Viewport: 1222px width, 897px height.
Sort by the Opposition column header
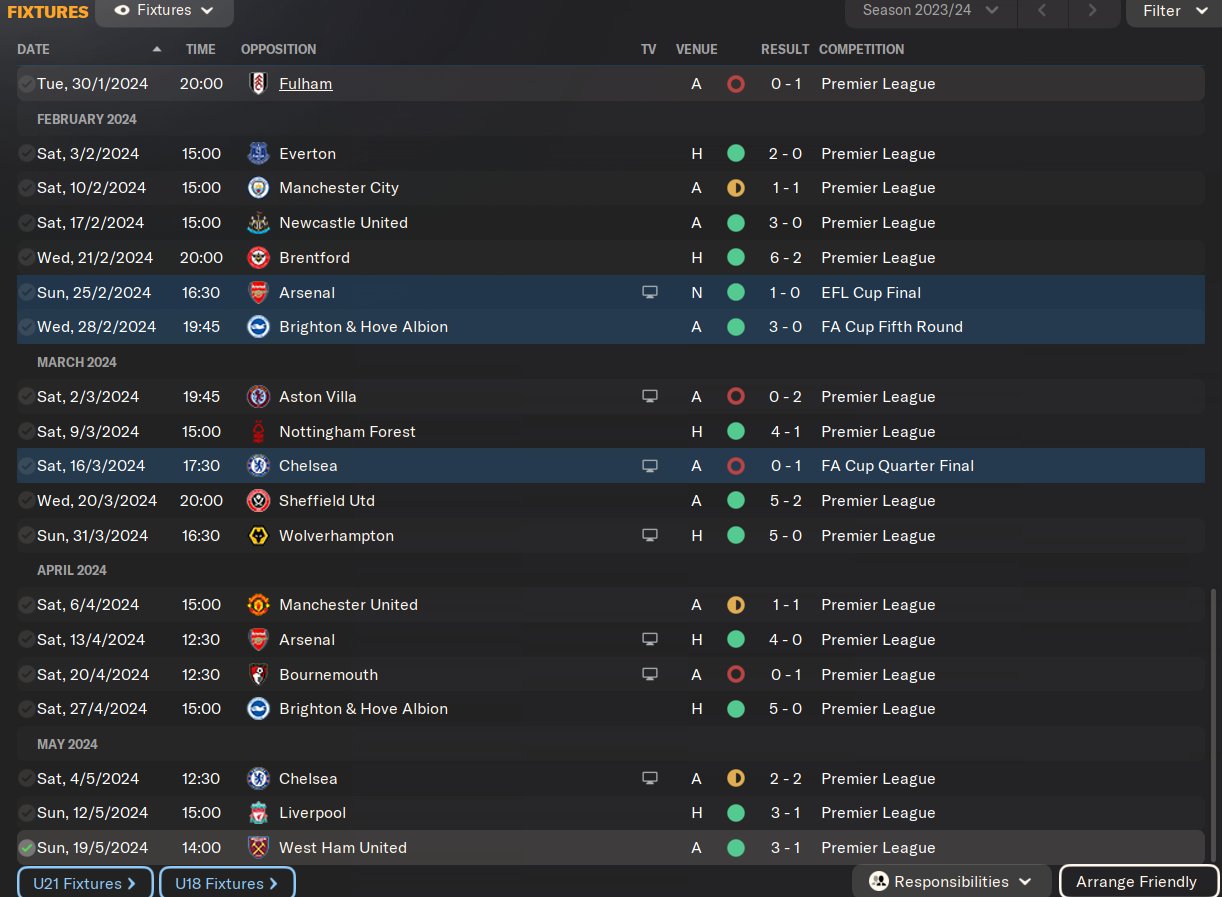click(278, 49)
